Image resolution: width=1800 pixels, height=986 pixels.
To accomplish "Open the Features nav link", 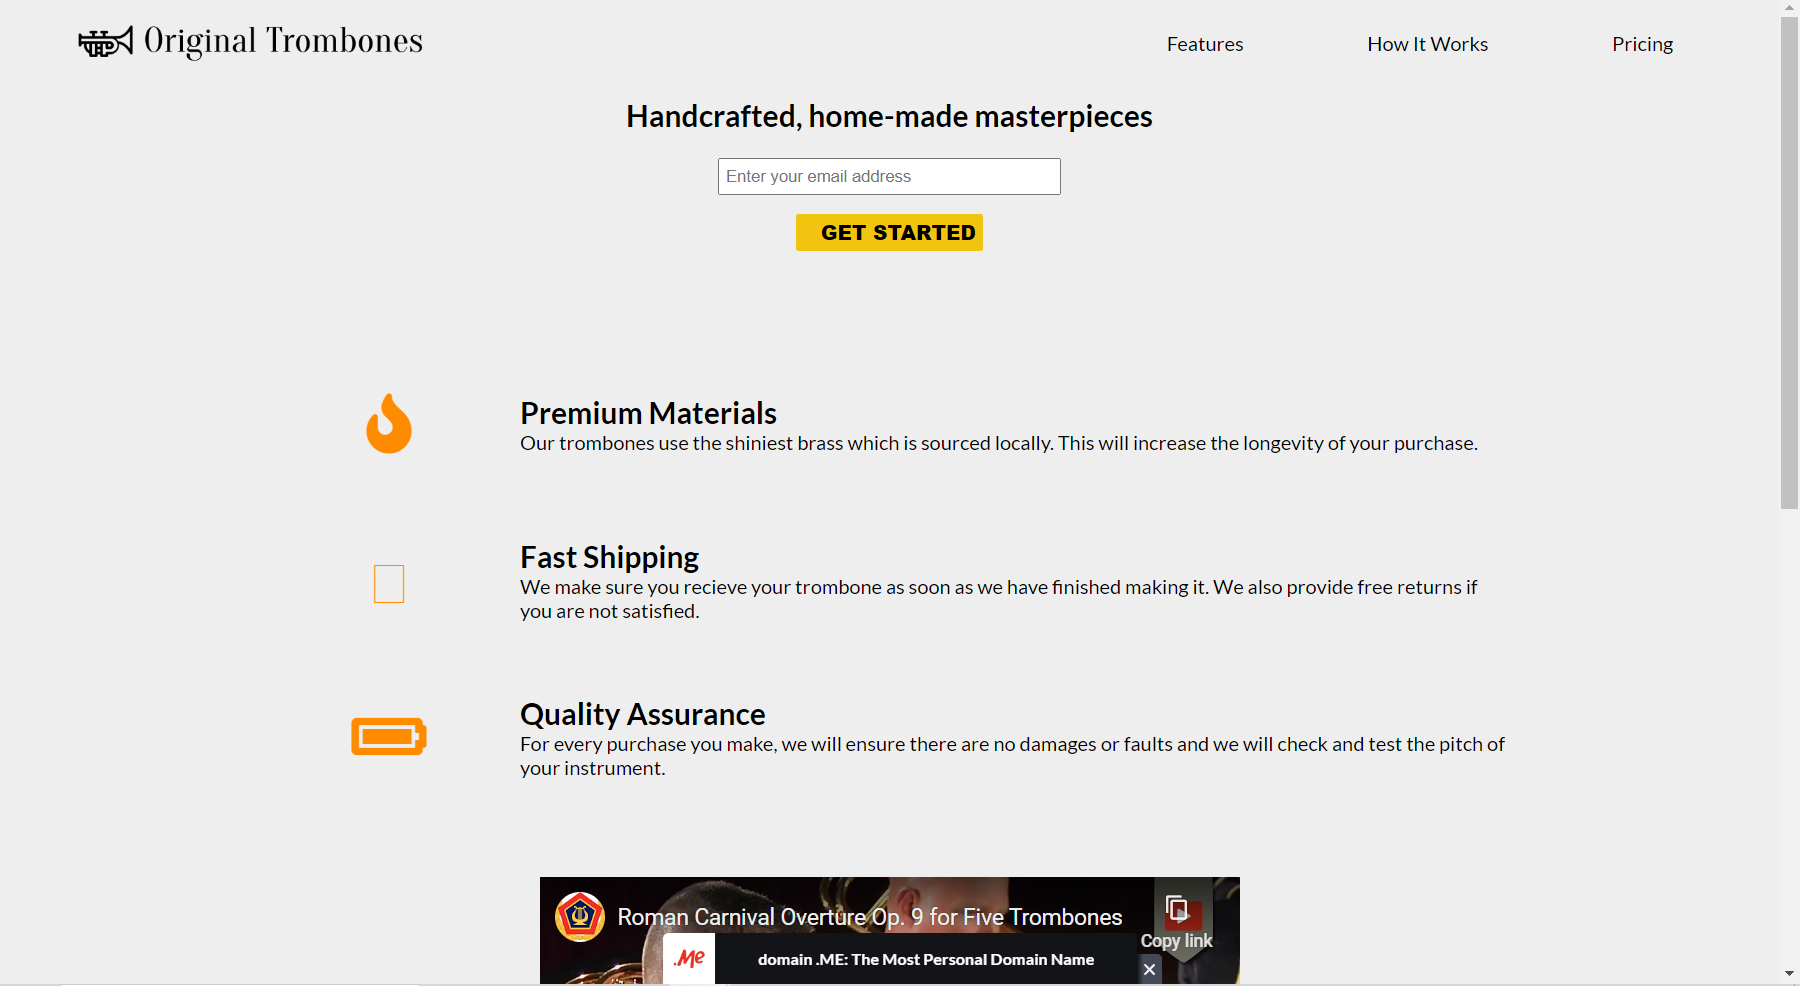I will pos(1205,44).
